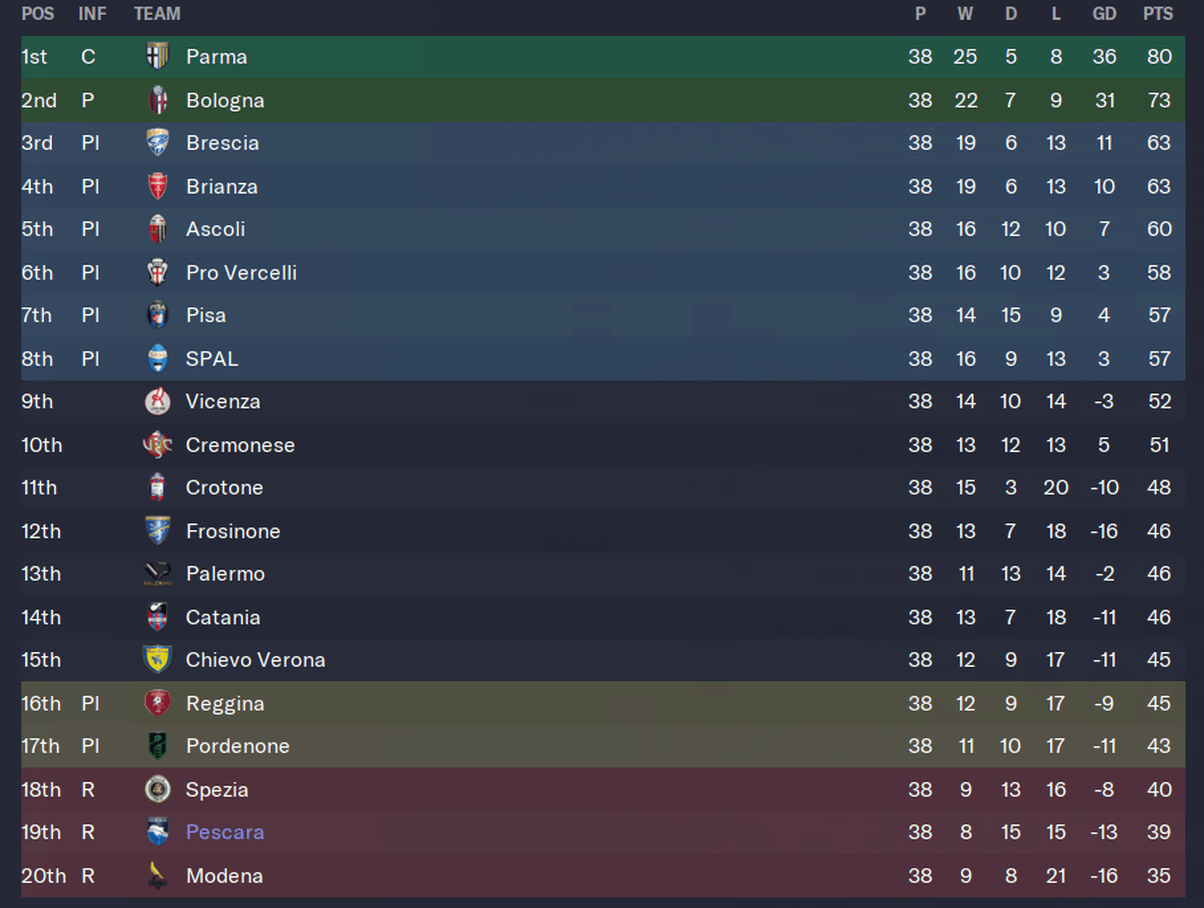Click the Chievo Verona yellow crest
Viewport: 1204px width, 908px height.
point(157,660)
